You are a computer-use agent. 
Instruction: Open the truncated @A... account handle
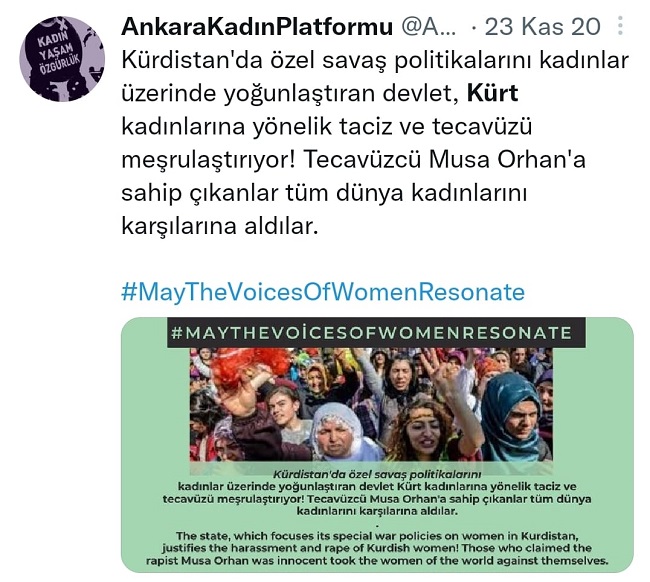pyautogui.click(x=429, y=27)
